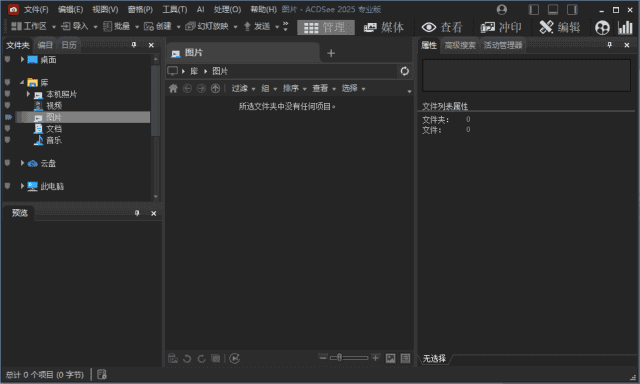640x384 pixels.
Task: Pin the 预览 preview panel
Action: coord(137,213)
